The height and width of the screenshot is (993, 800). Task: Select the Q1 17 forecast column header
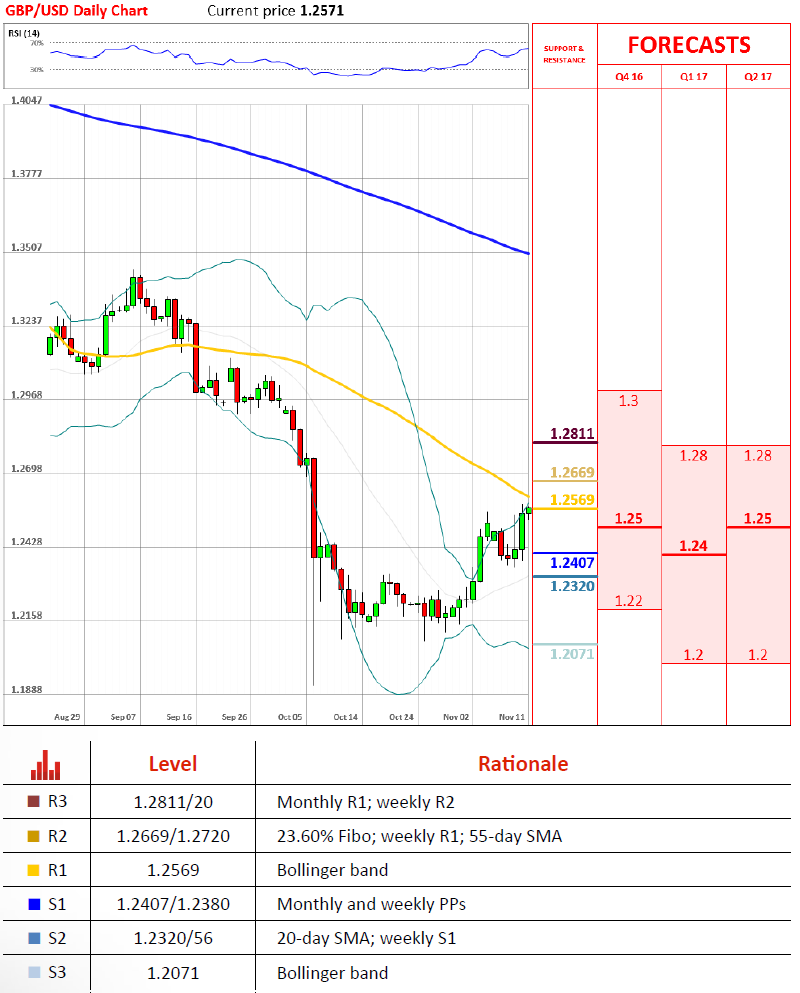[x=694, y=77]
